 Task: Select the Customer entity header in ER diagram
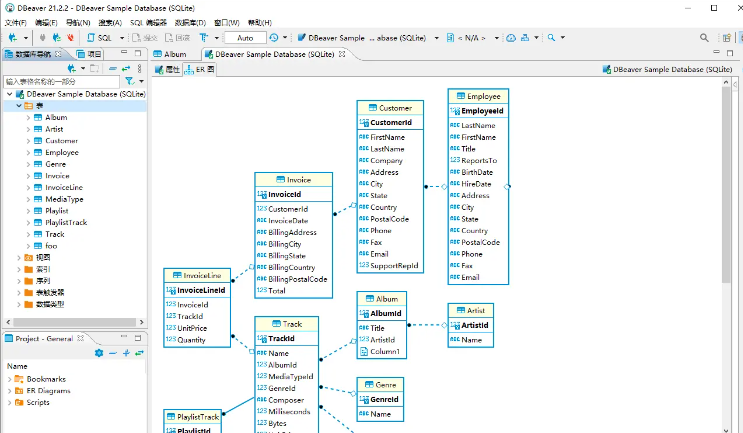coord(390,108)
